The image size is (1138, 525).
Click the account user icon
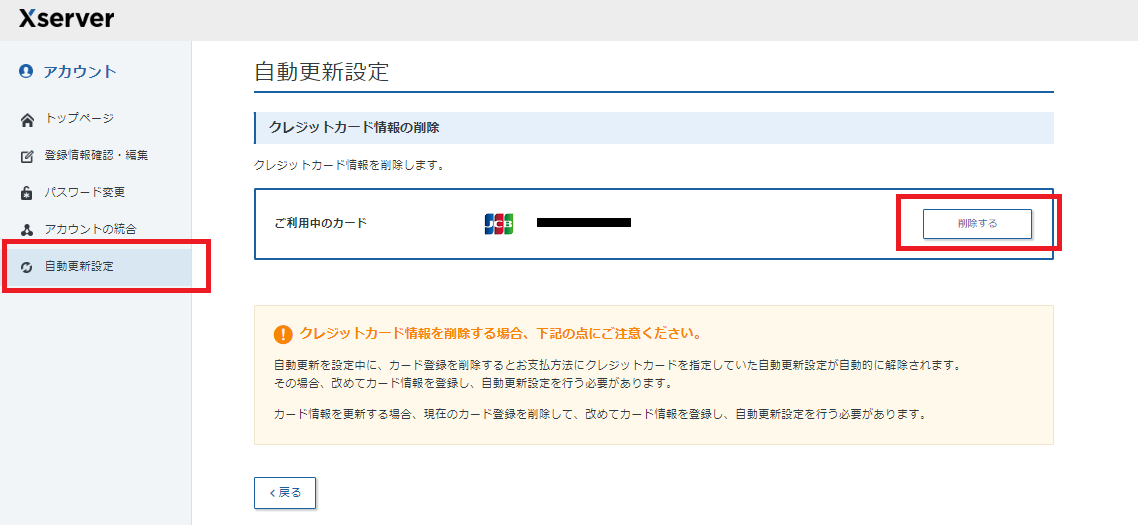(26, 71)
